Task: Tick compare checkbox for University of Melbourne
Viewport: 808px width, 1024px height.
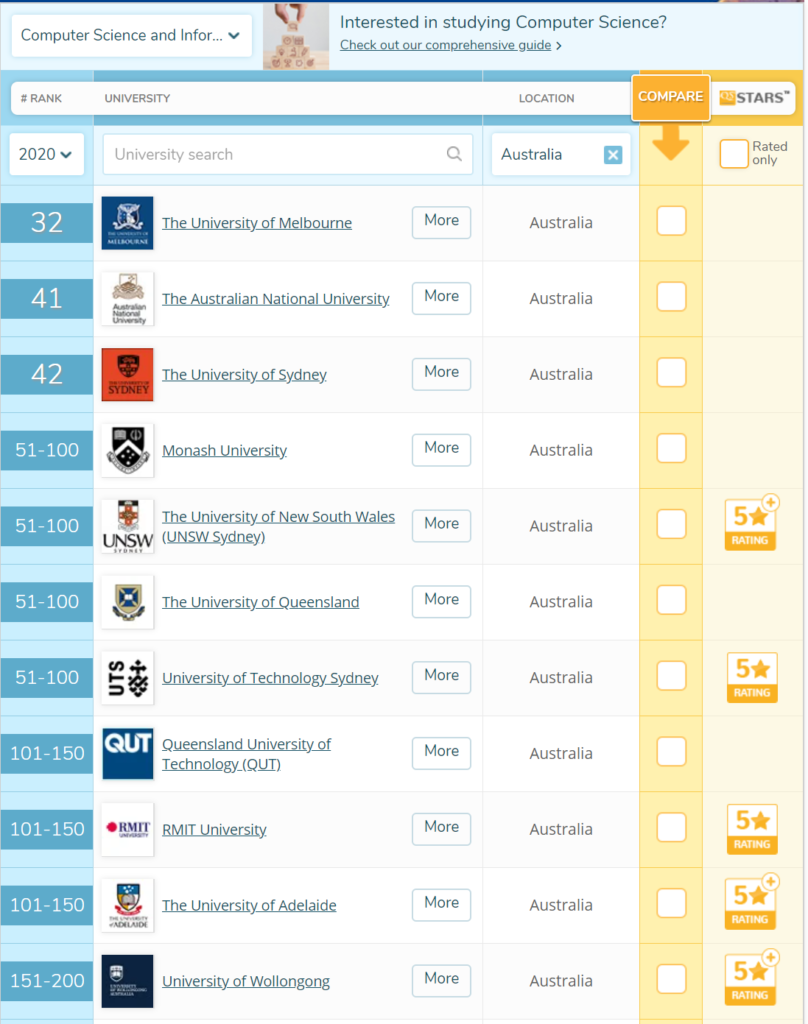Action: point(671,221)
